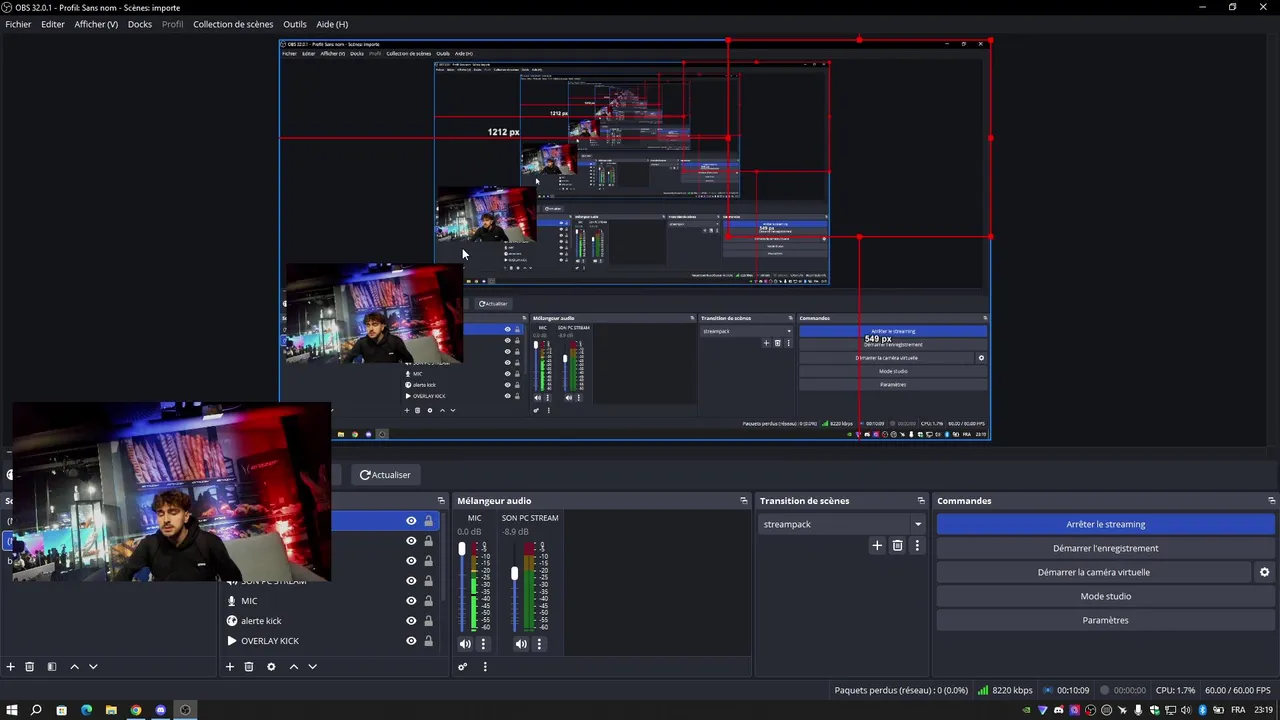The width and height of the screenshot is (1280, 720).
Task: Move scene up arrow in Scenes dock
Action: coord(74,667)
